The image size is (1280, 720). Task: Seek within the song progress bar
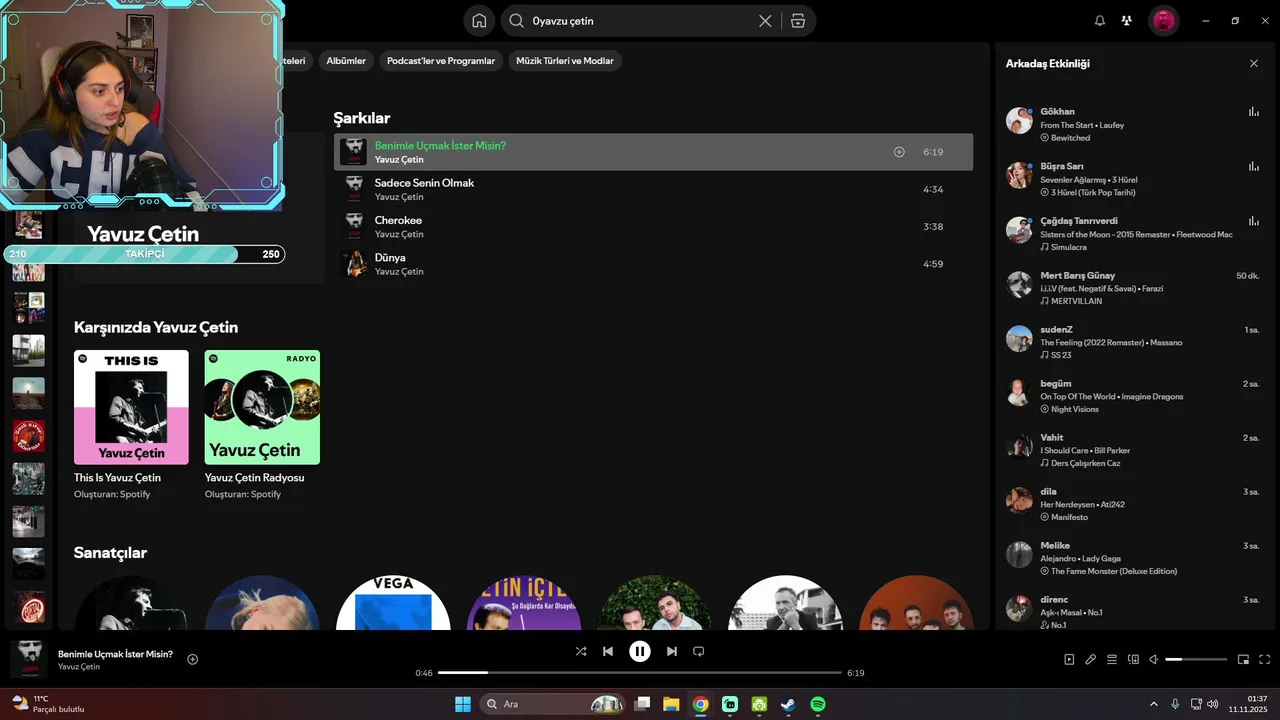tap(640, 673)
